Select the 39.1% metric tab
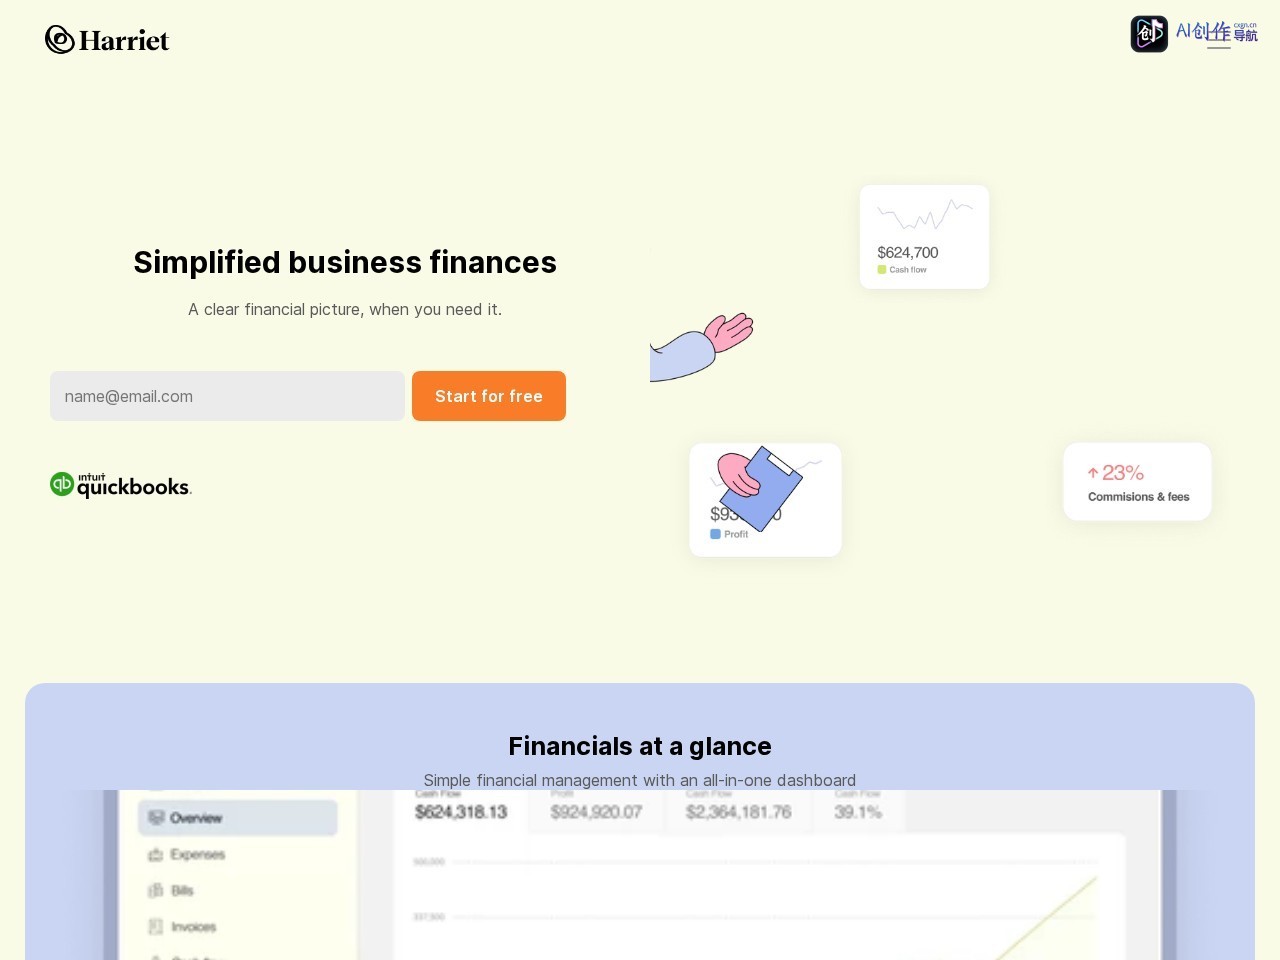This screenshot has width=1280, height=960. tap(858, 811)
